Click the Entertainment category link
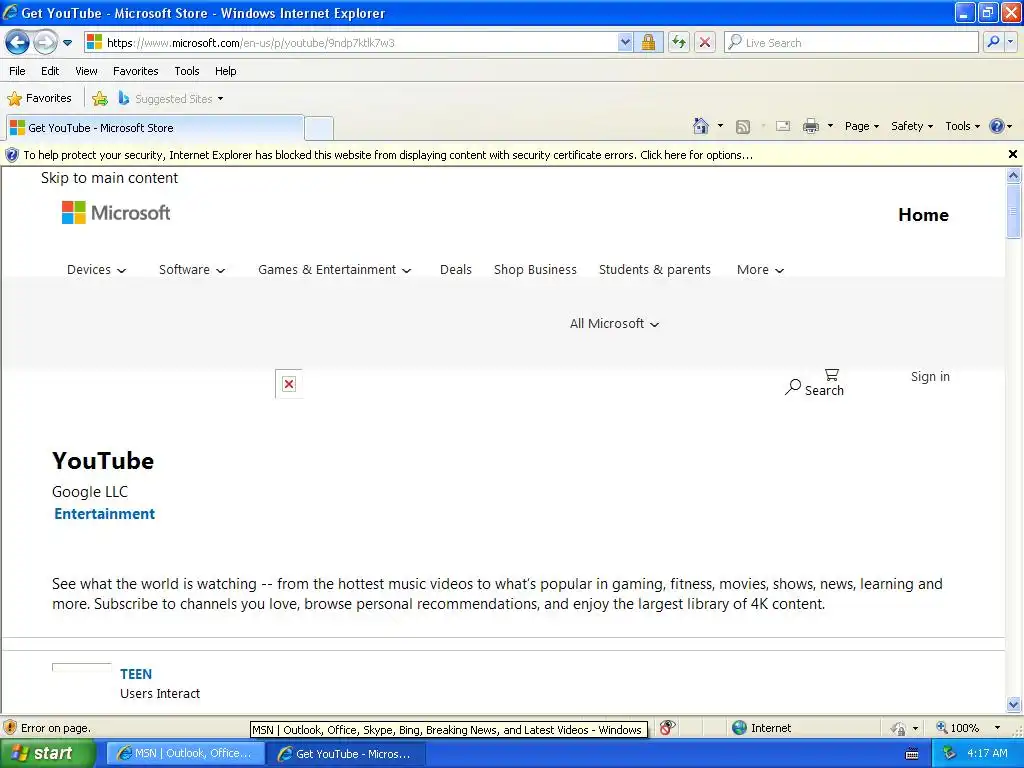Viewport: 1024px width, 768px height. click(x=104, y=514)
